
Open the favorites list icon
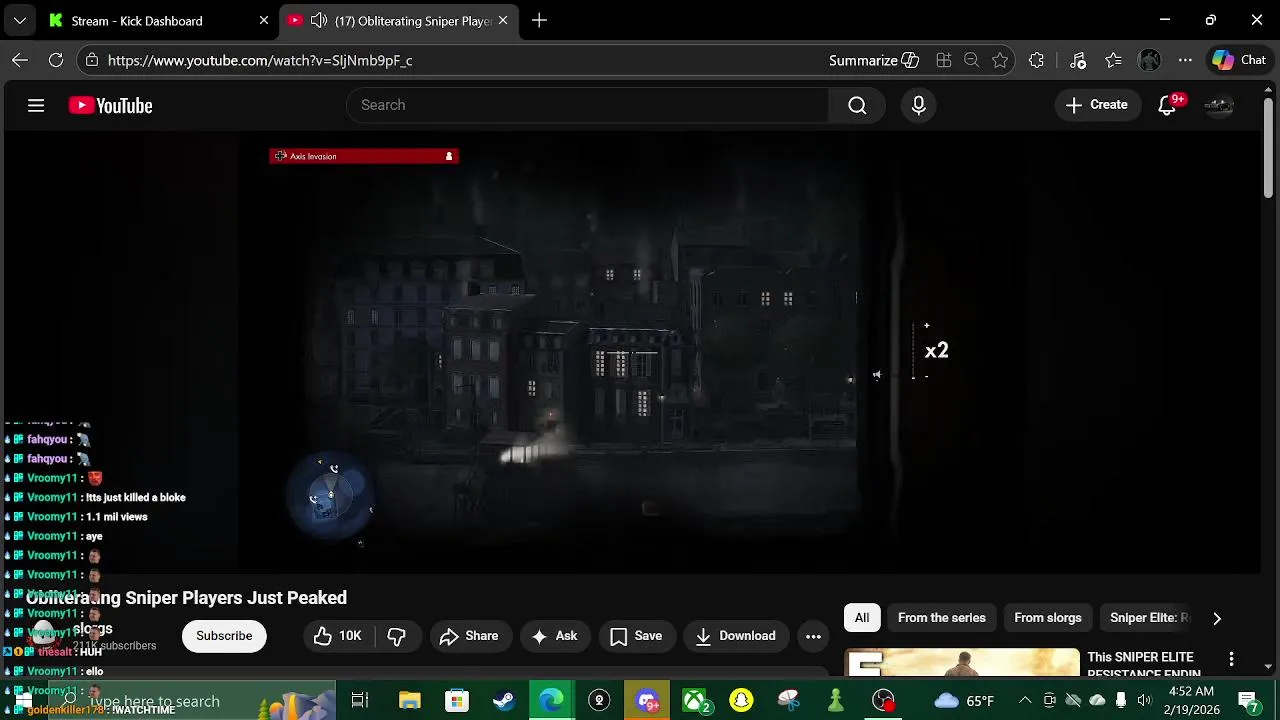point(1114,60)
